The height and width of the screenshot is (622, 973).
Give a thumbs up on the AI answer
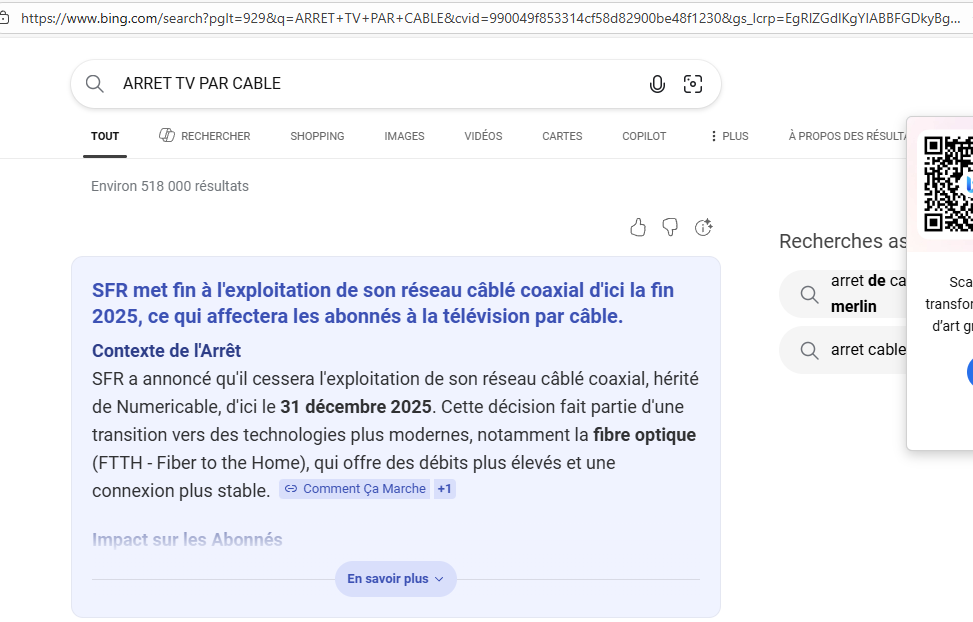[638, 227]
